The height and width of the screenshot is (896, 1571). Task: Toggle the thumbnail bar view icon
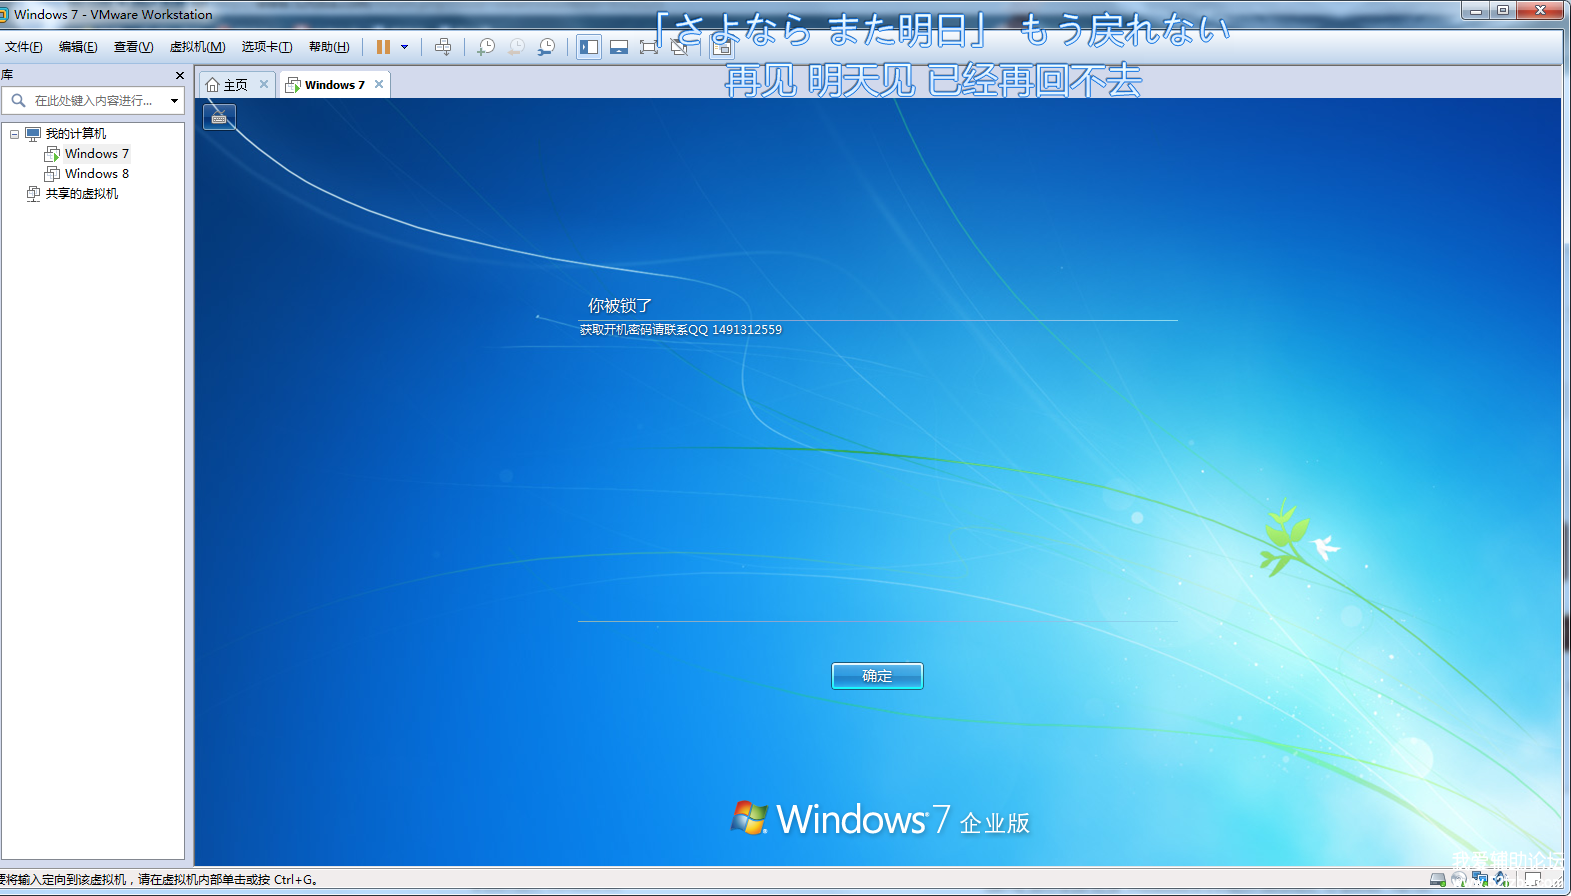pyautogui.click(x=619, y=47)
